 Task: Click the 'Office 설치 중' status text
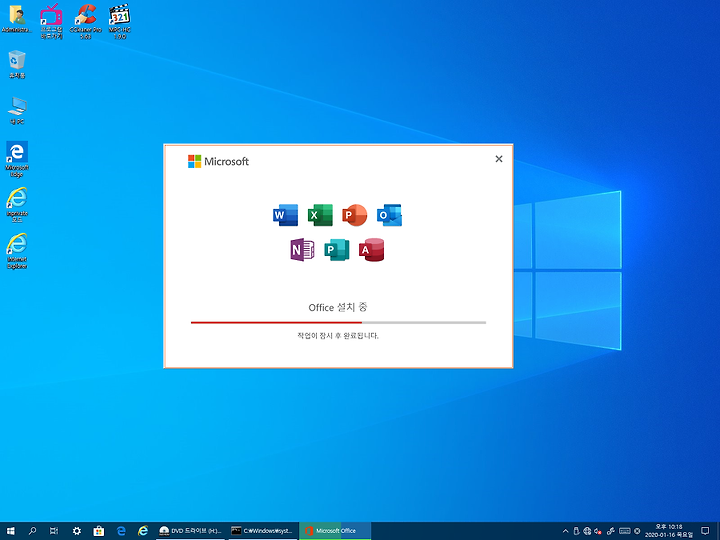point(338,307)
